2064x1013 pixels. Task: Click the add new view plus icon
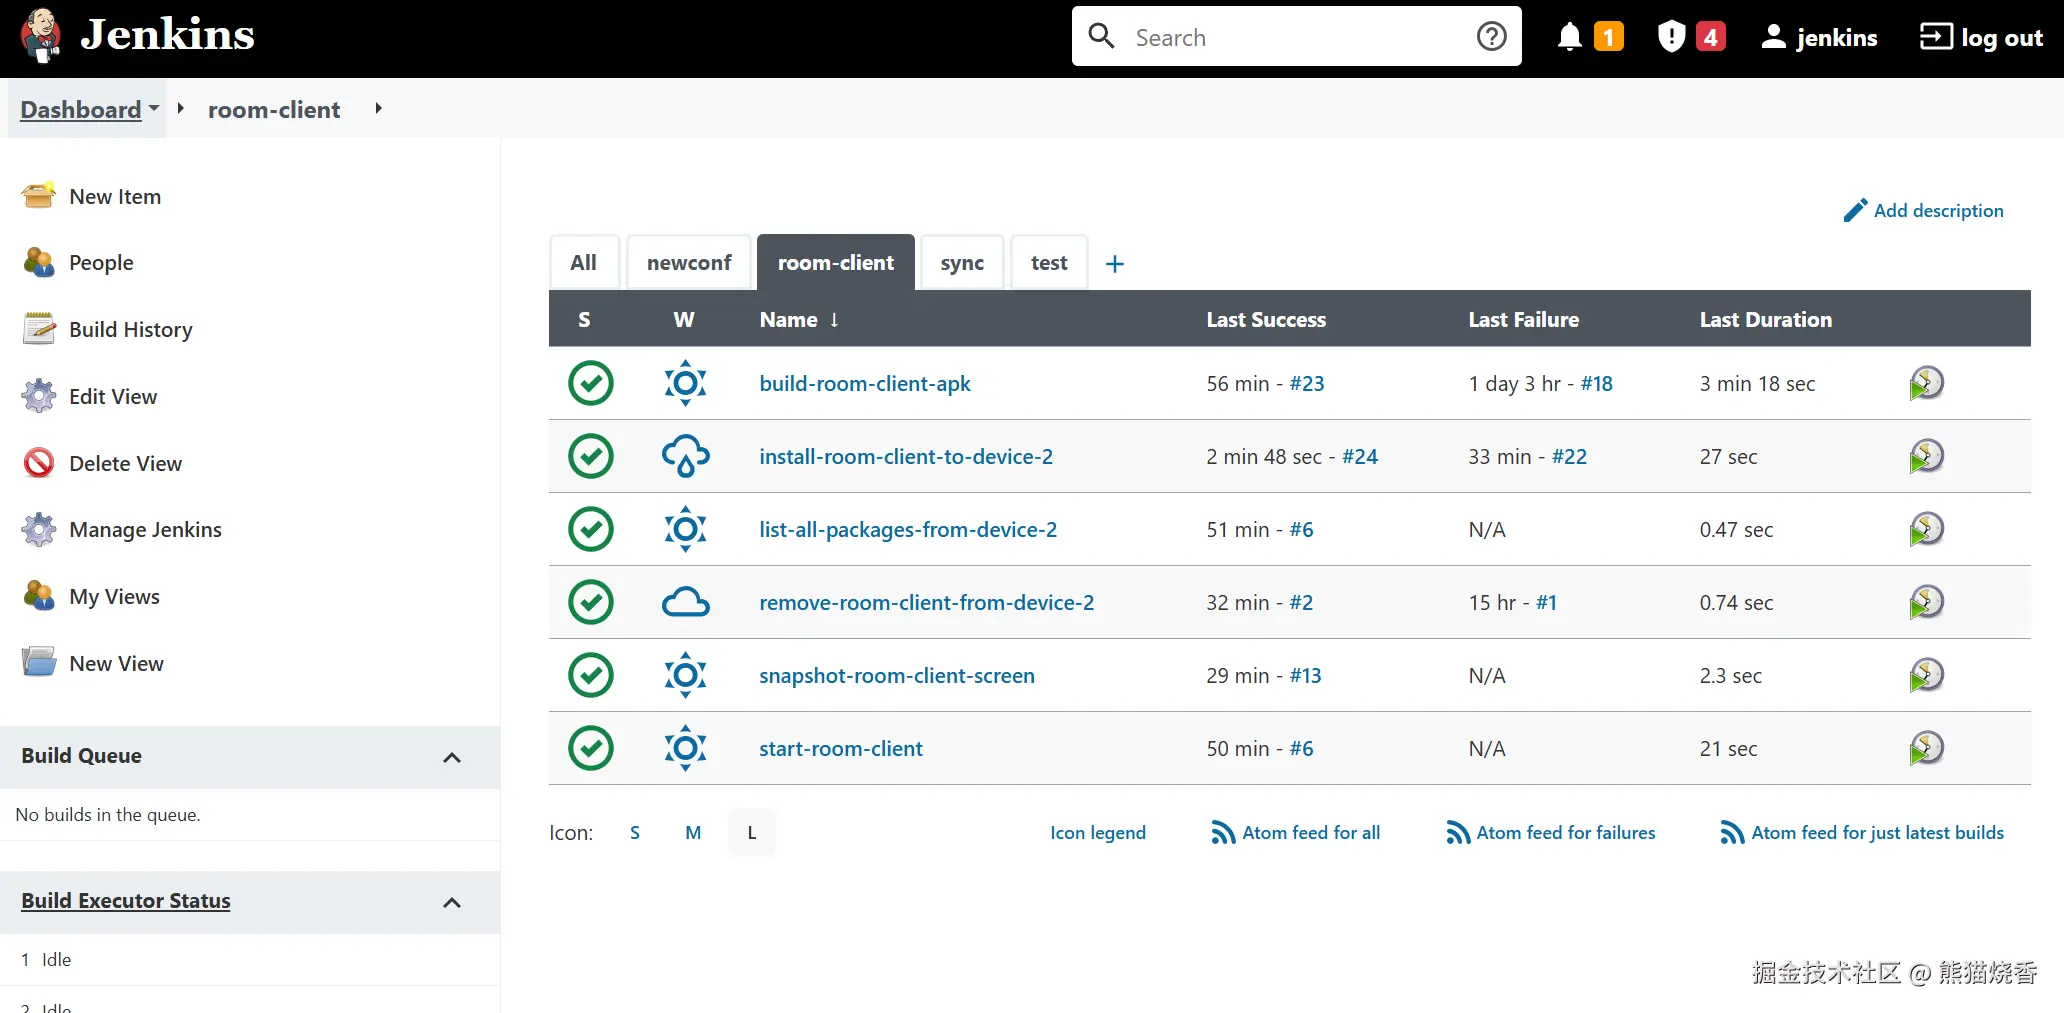1115,263
